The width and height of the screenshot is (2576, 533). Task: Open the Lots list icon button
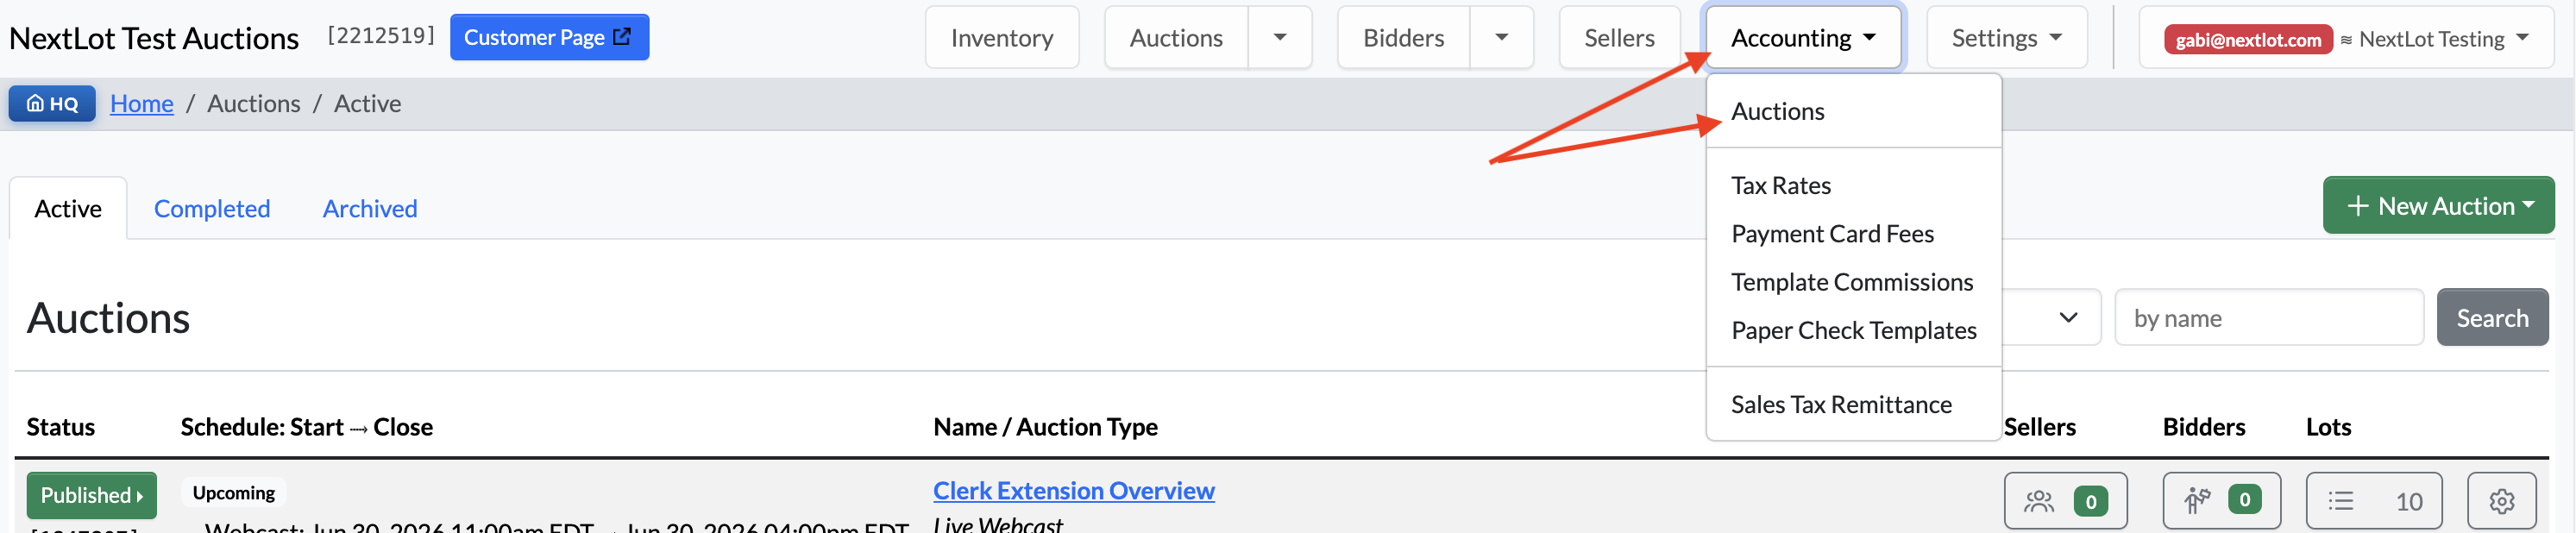pos(2373,500)
